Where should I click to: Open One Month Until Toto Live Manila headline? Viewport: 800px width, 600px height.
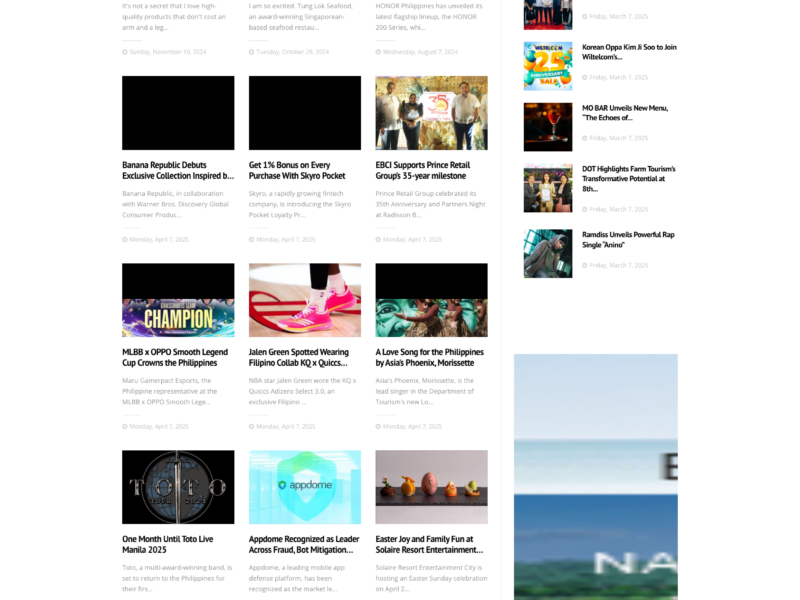[167, 544]
